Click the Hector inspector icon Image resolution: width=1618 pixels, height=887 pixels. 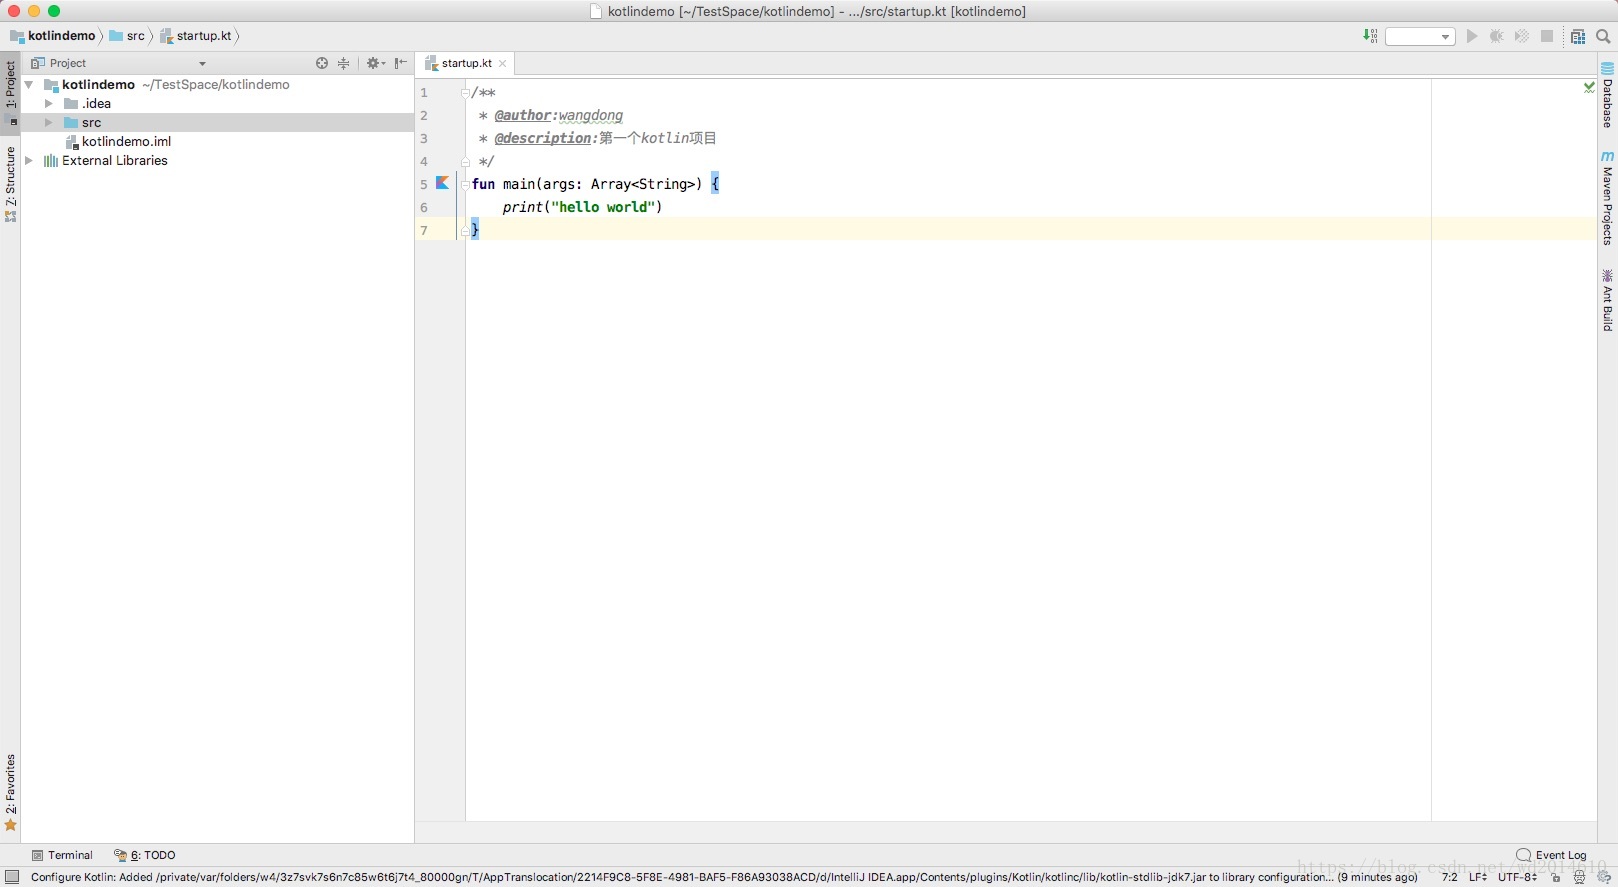(1579, 878)
